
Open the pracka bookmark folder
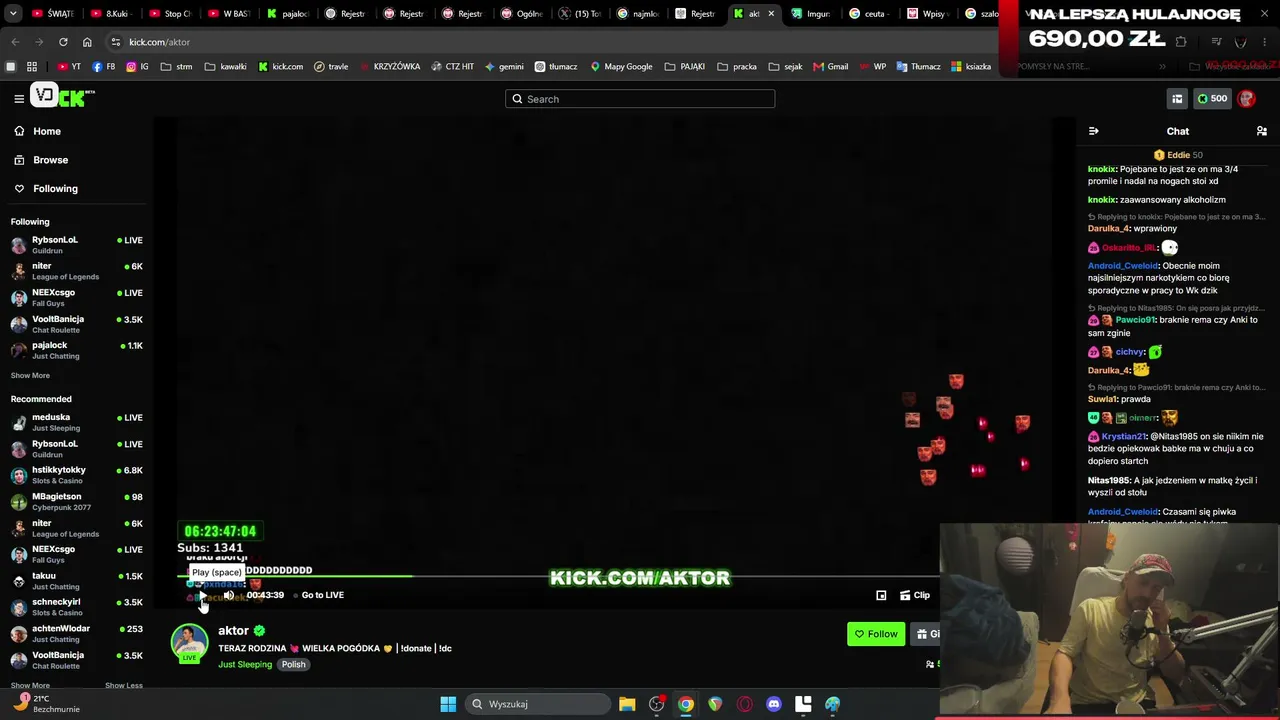point(737,67)
